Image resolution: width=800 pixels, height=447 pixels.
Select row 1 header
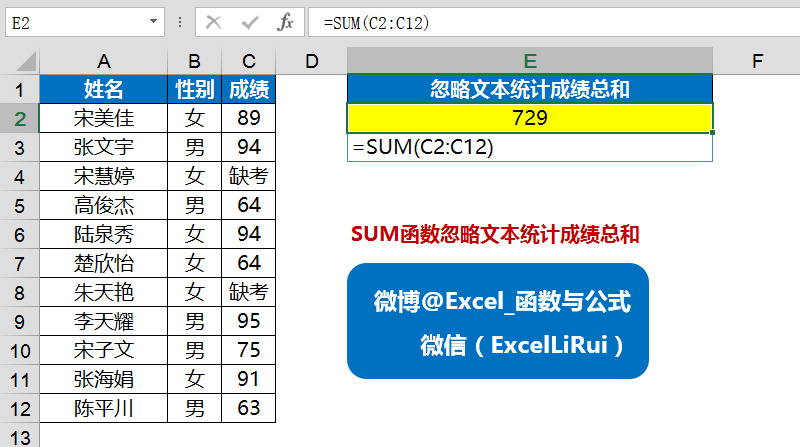pyautogui.click(x=19, y=90)
